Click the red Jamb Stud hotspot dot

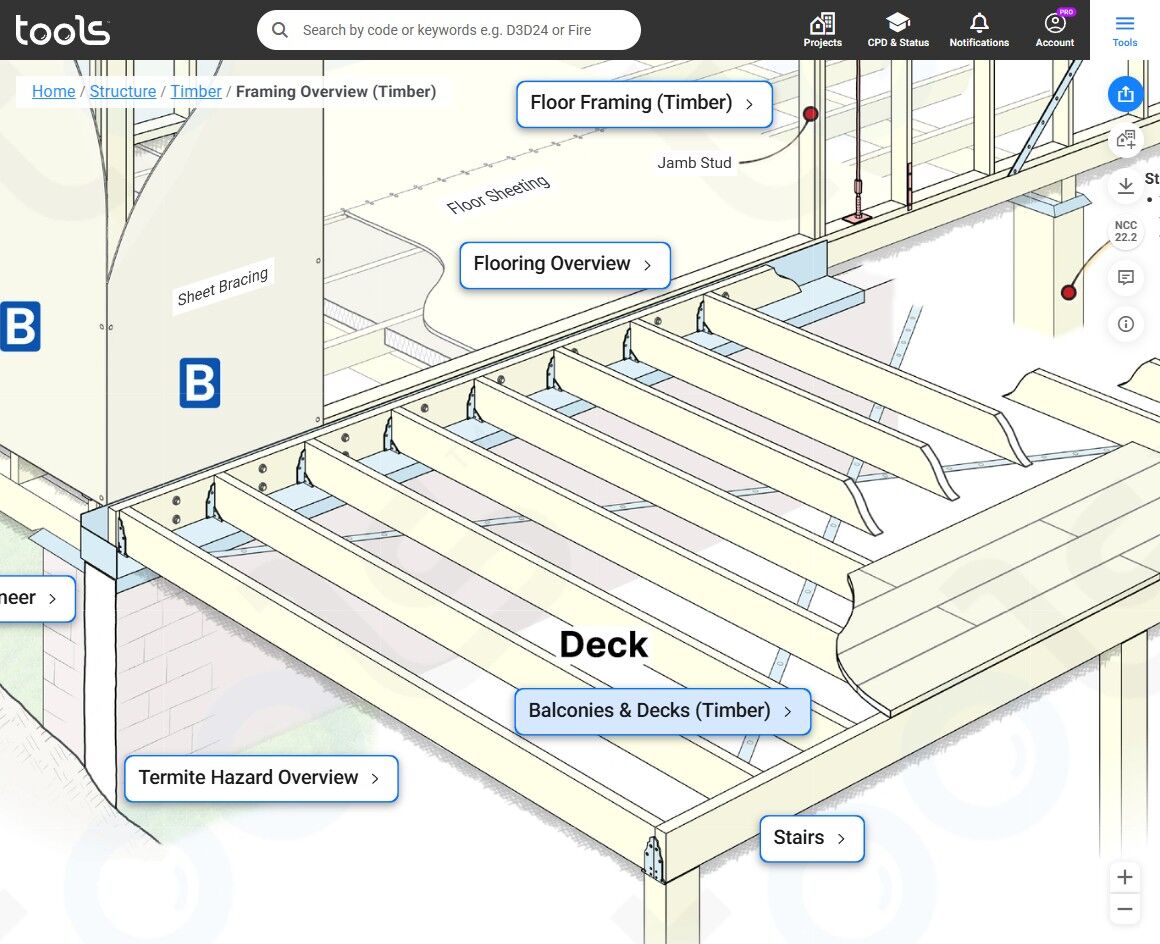tap(810, 114)
